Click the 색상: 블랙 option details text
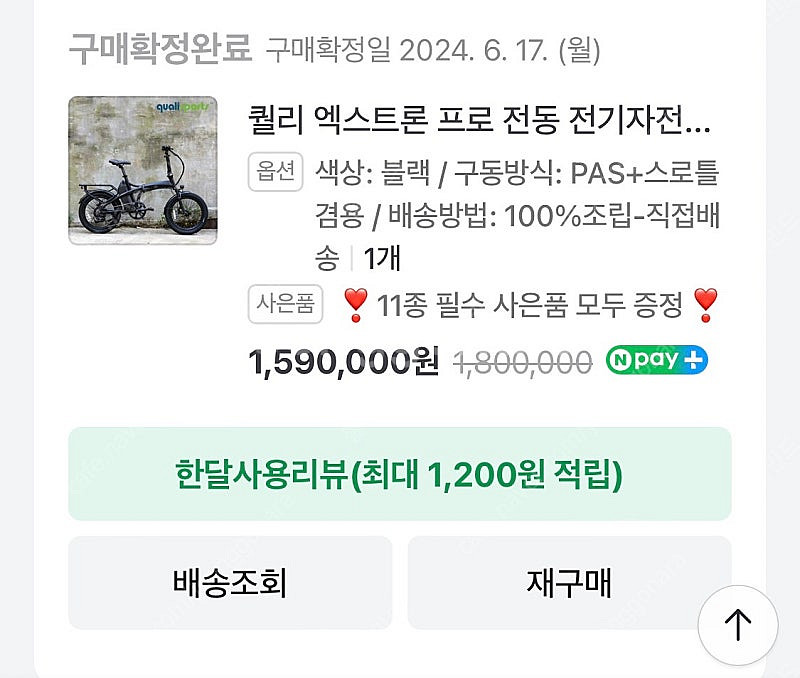 pyautogui.click(x=373, y=174)
